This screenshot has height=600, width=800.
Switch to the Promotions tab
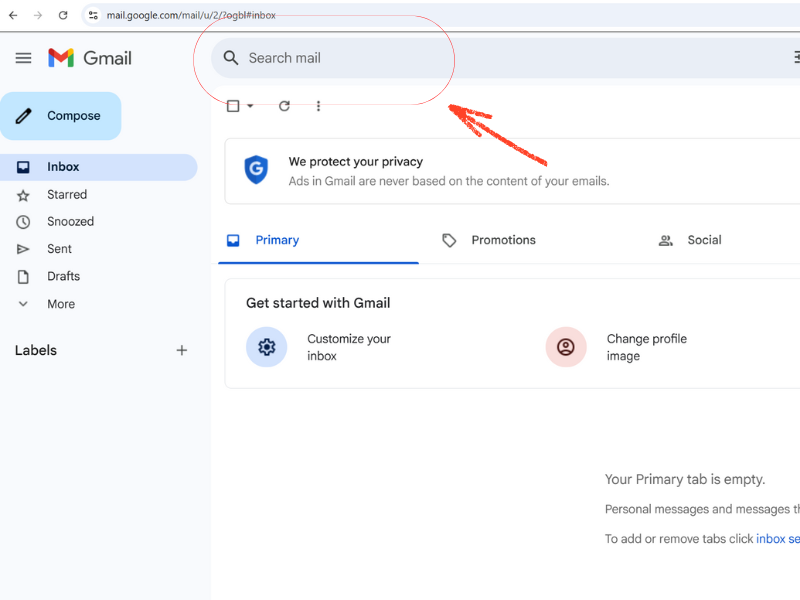503,240
